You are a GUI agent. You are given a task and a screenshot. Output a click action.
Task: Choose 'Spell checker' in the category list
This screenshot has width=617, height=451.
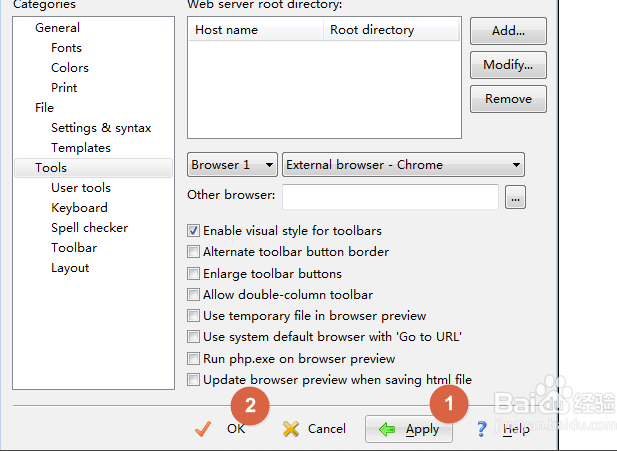pyautogui.click(x=89, y=228)
